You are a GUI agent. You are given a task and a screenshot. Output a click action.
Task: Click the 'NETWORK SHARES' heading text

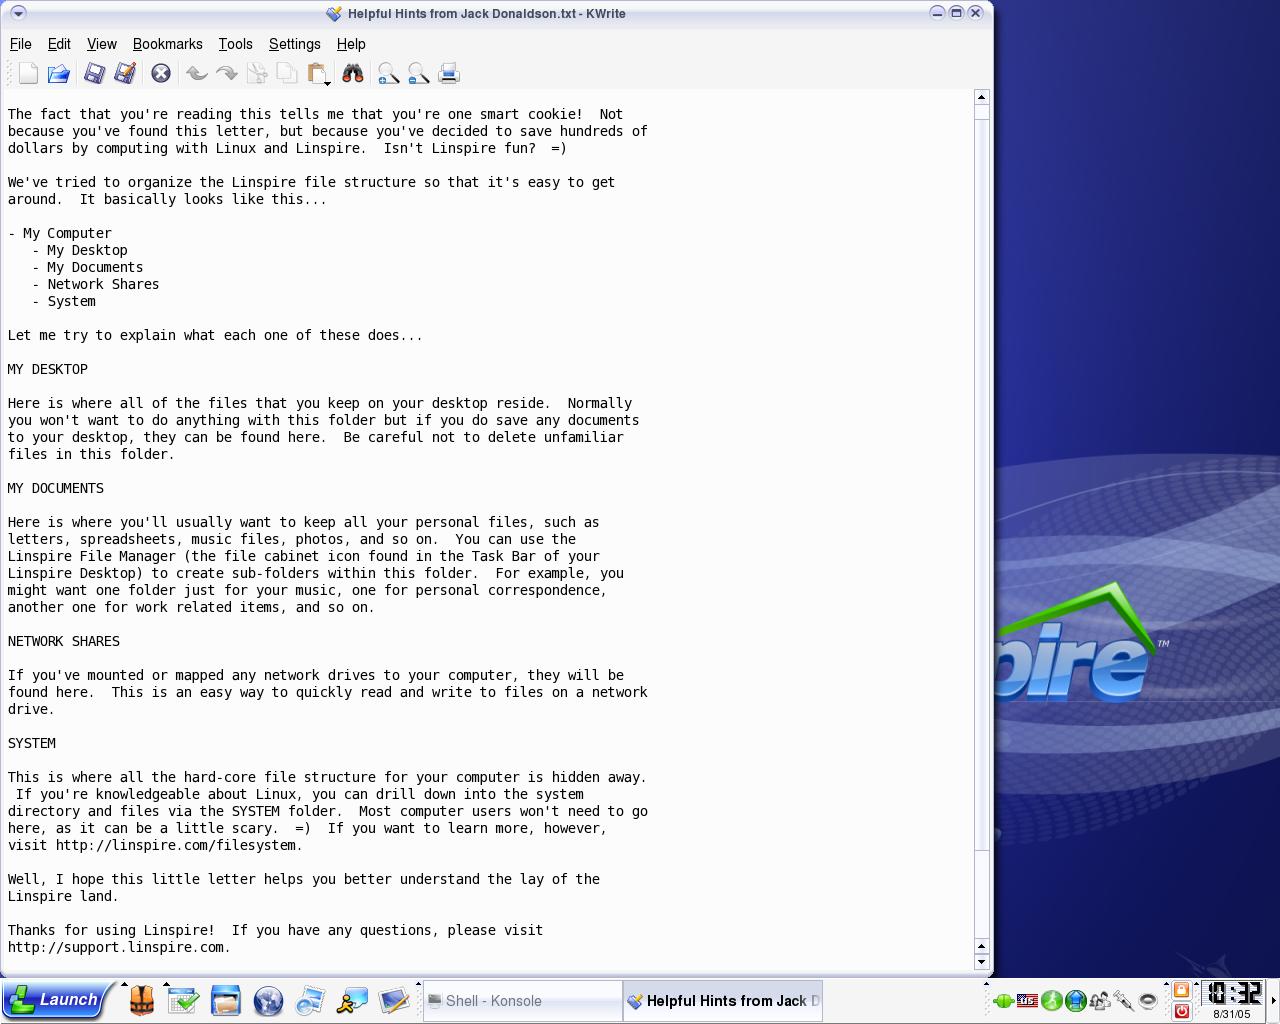click(64, 641)
